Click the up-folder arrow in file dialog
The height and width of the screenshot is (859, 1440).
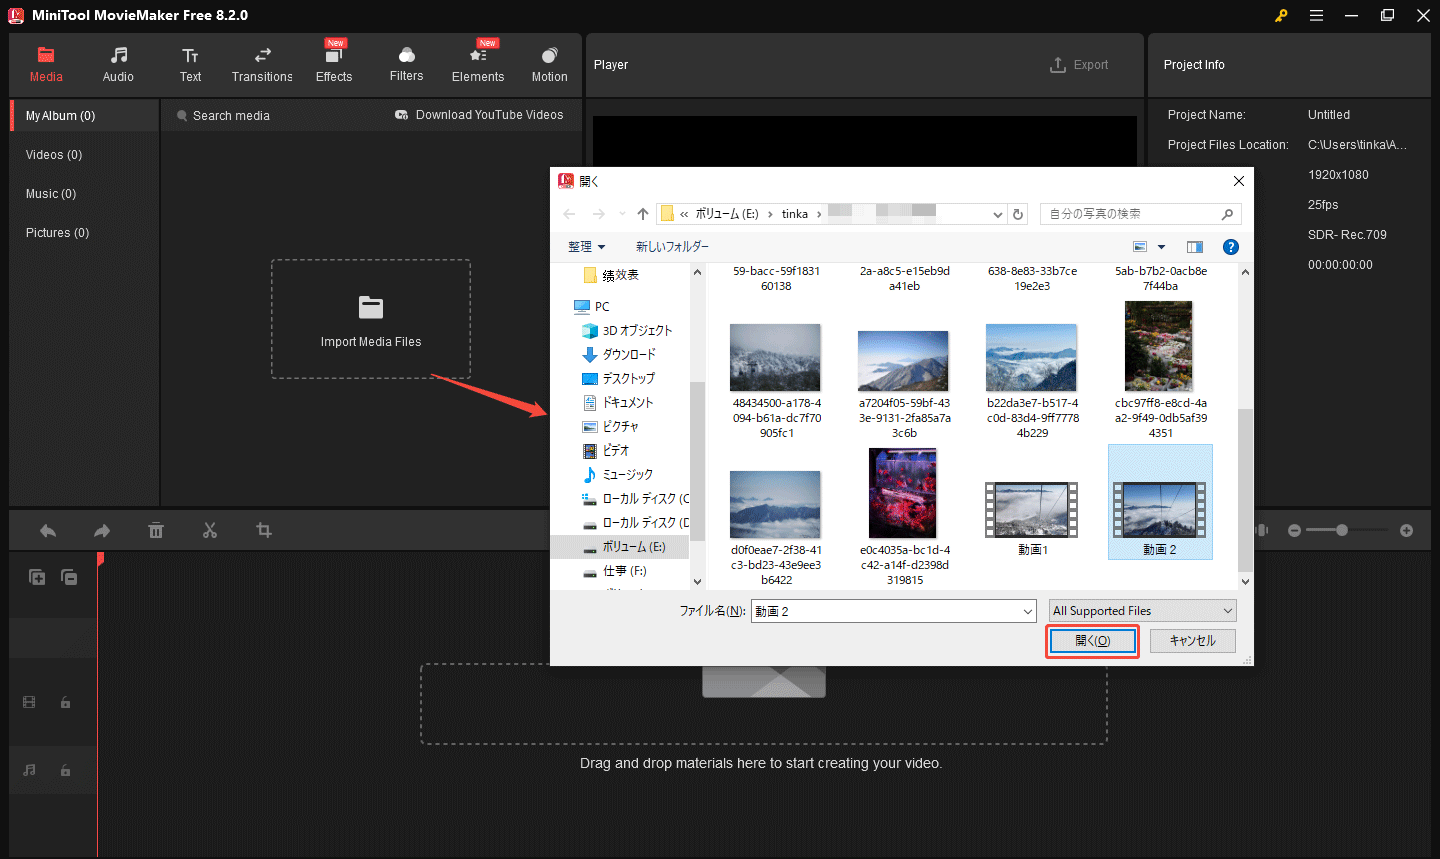click(643, 214)
